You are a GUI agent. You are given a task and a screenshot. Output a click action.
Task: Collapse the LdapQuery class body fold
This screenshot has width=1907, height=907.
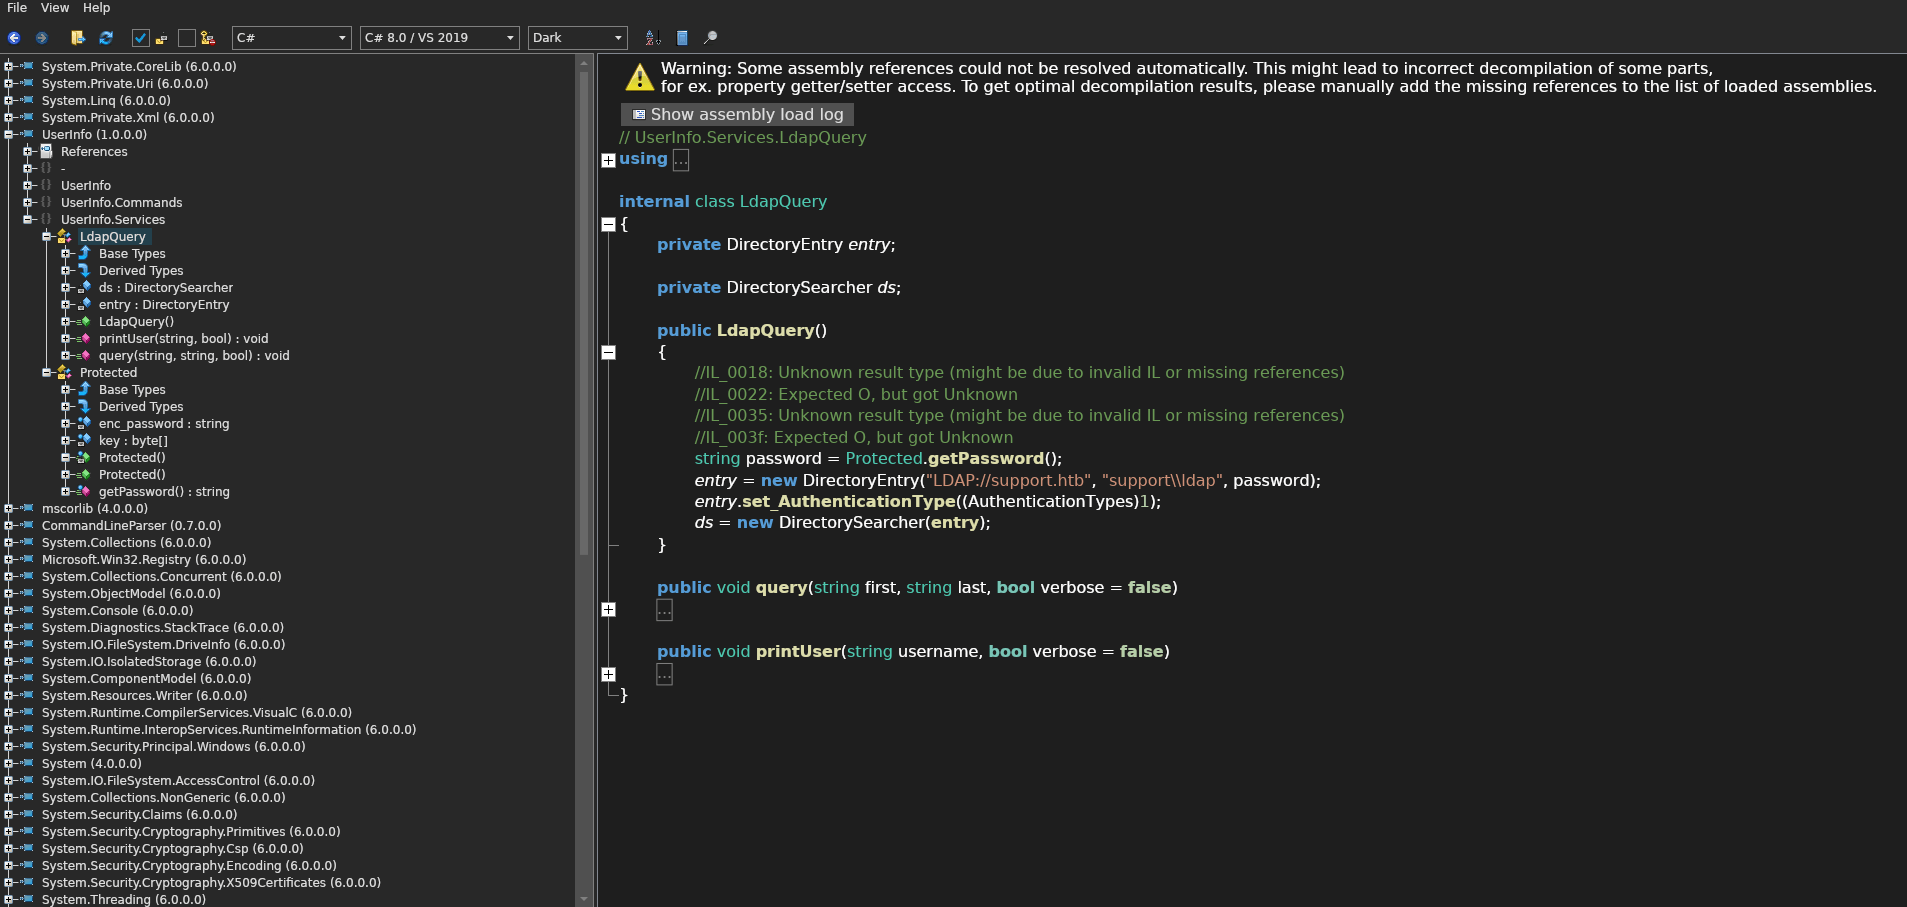(x=608, y=224)
